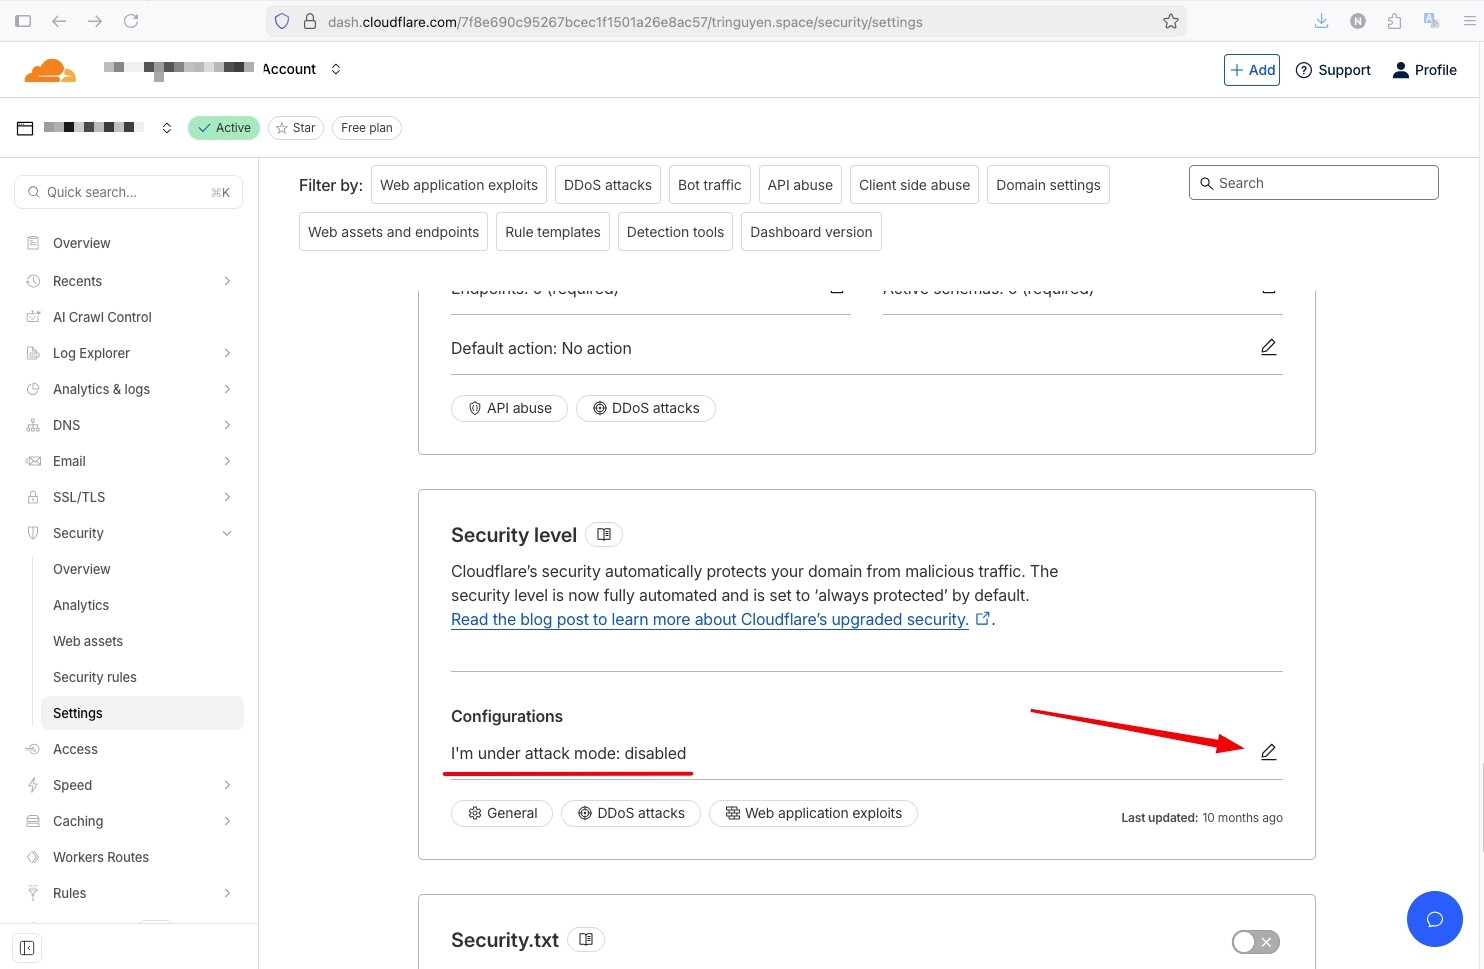This screenshot has height=969, width=1484.
Task: Collapse the sidebar with the bottom-left icon
Action: point(26,947)
